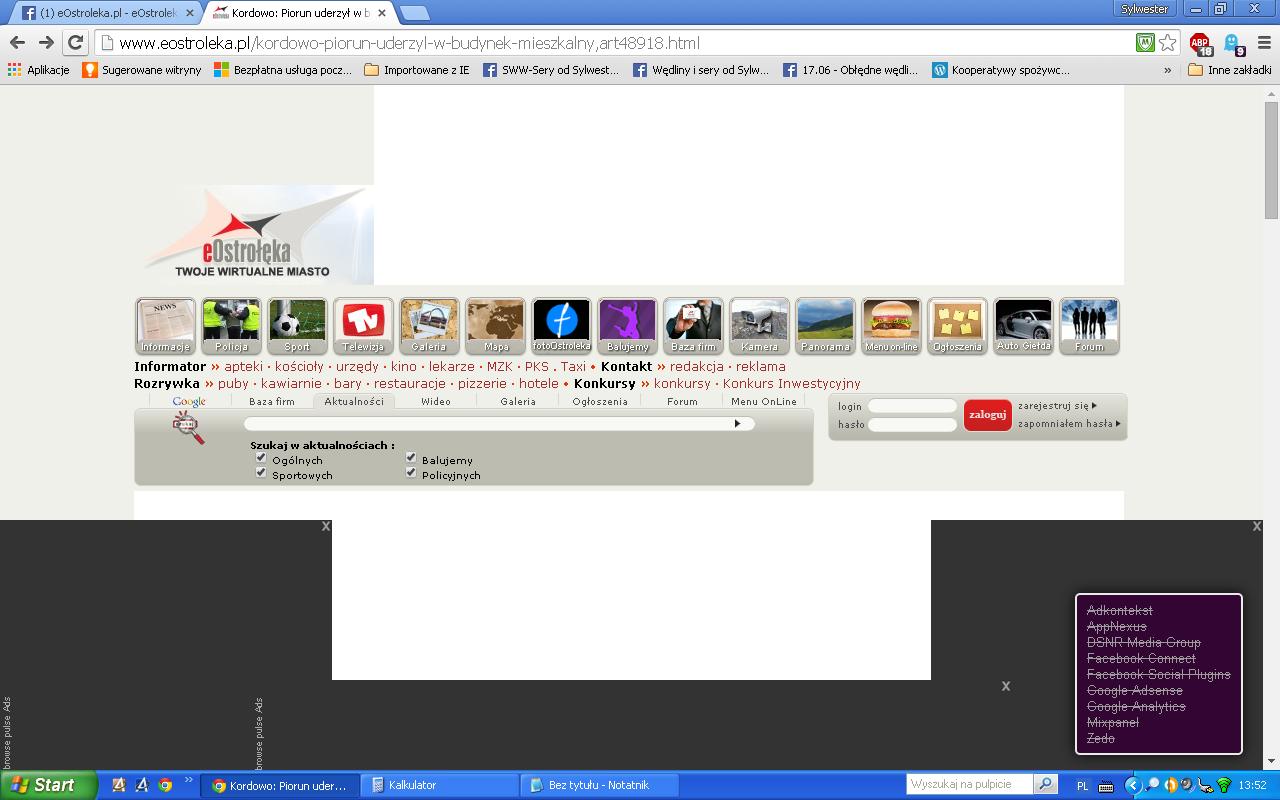Open the Policja icon in site navigation
The image size is (1280, 800).
coord(231,324)
